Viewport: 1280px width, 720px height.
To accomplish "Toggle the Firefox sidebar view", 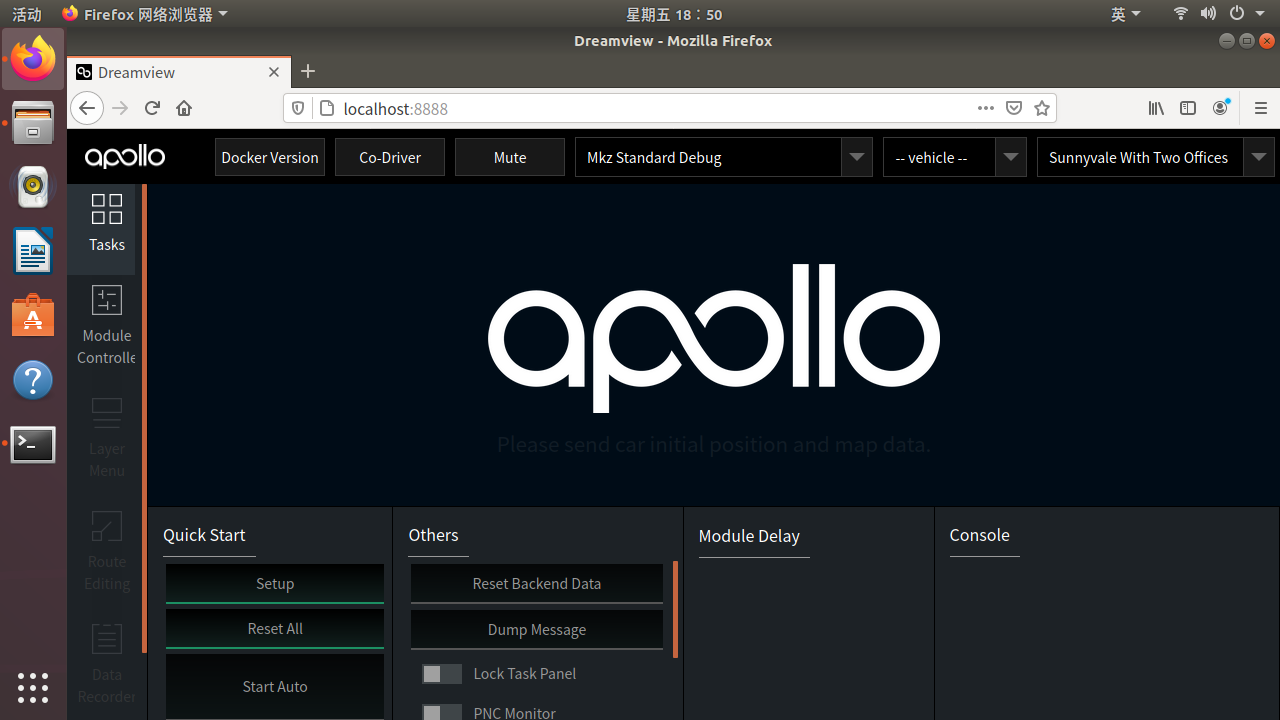I will 1188,108.
